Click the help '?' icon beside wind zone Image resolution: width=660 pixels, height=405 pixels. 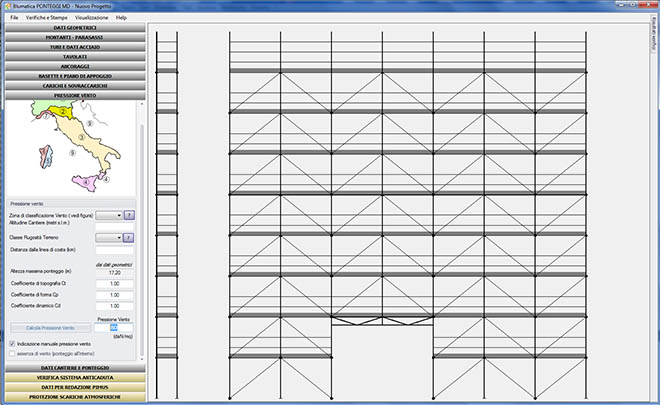click(x=129, y=214)
